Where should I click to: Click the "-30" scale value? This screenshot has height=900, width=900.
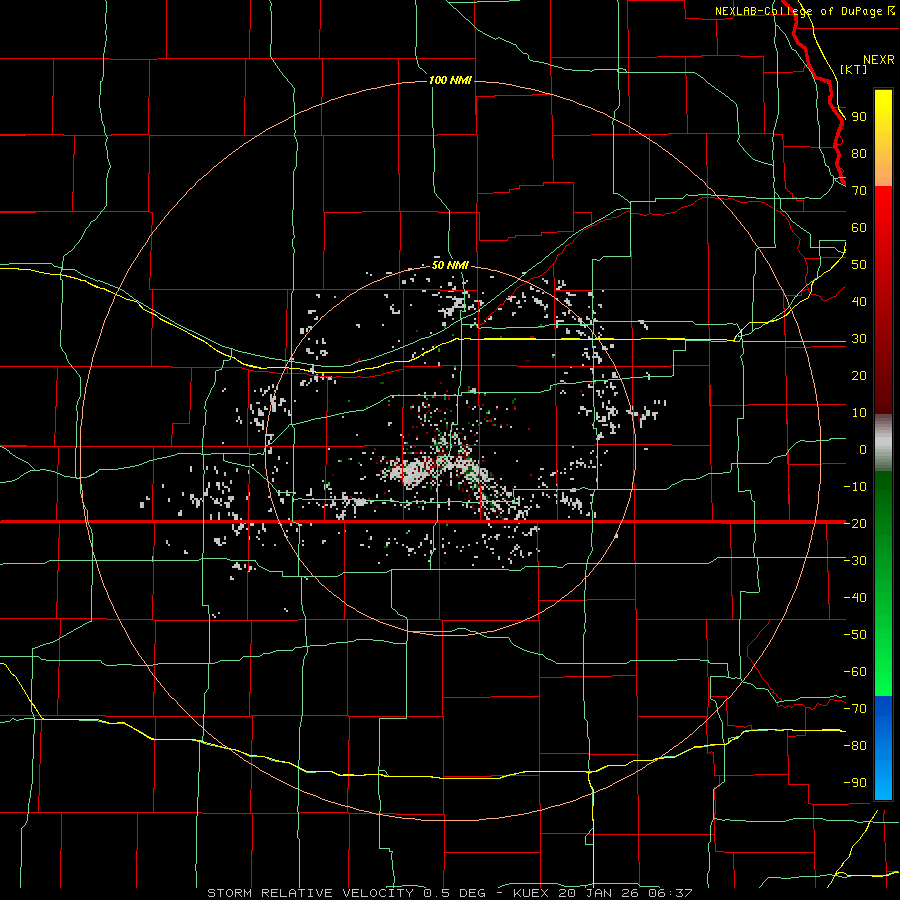click(x=855, y=561)
